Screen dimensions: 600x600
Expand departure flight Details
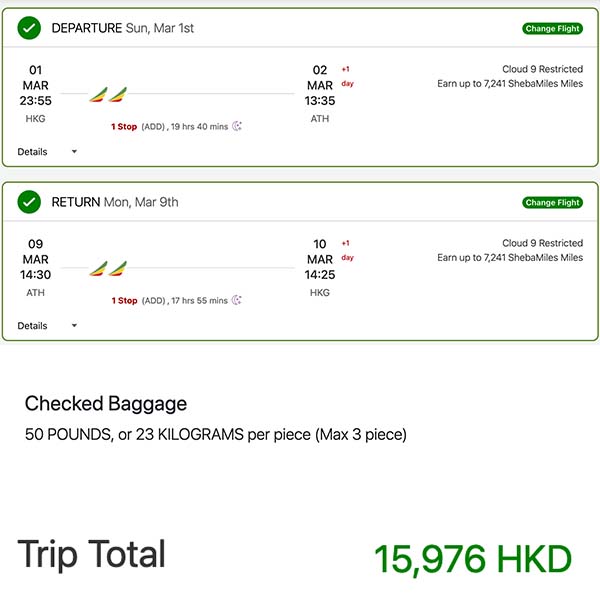(33, 152)
